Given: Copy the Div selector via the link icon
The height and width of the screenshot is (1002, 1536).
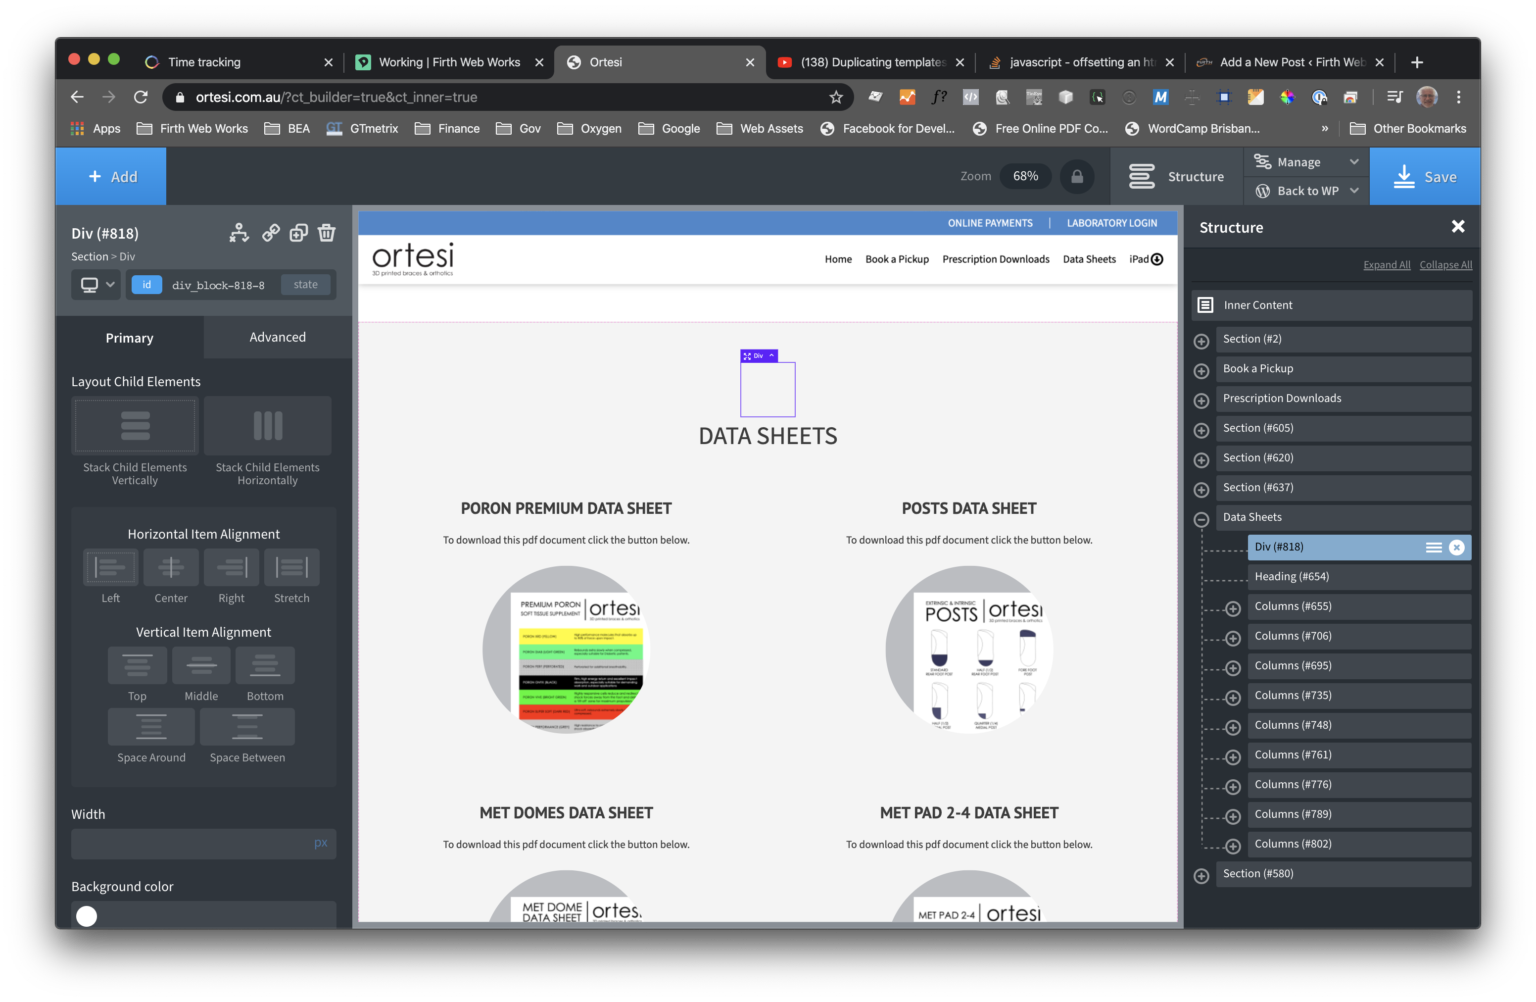Looking at the screenshot, I should 270,232.
